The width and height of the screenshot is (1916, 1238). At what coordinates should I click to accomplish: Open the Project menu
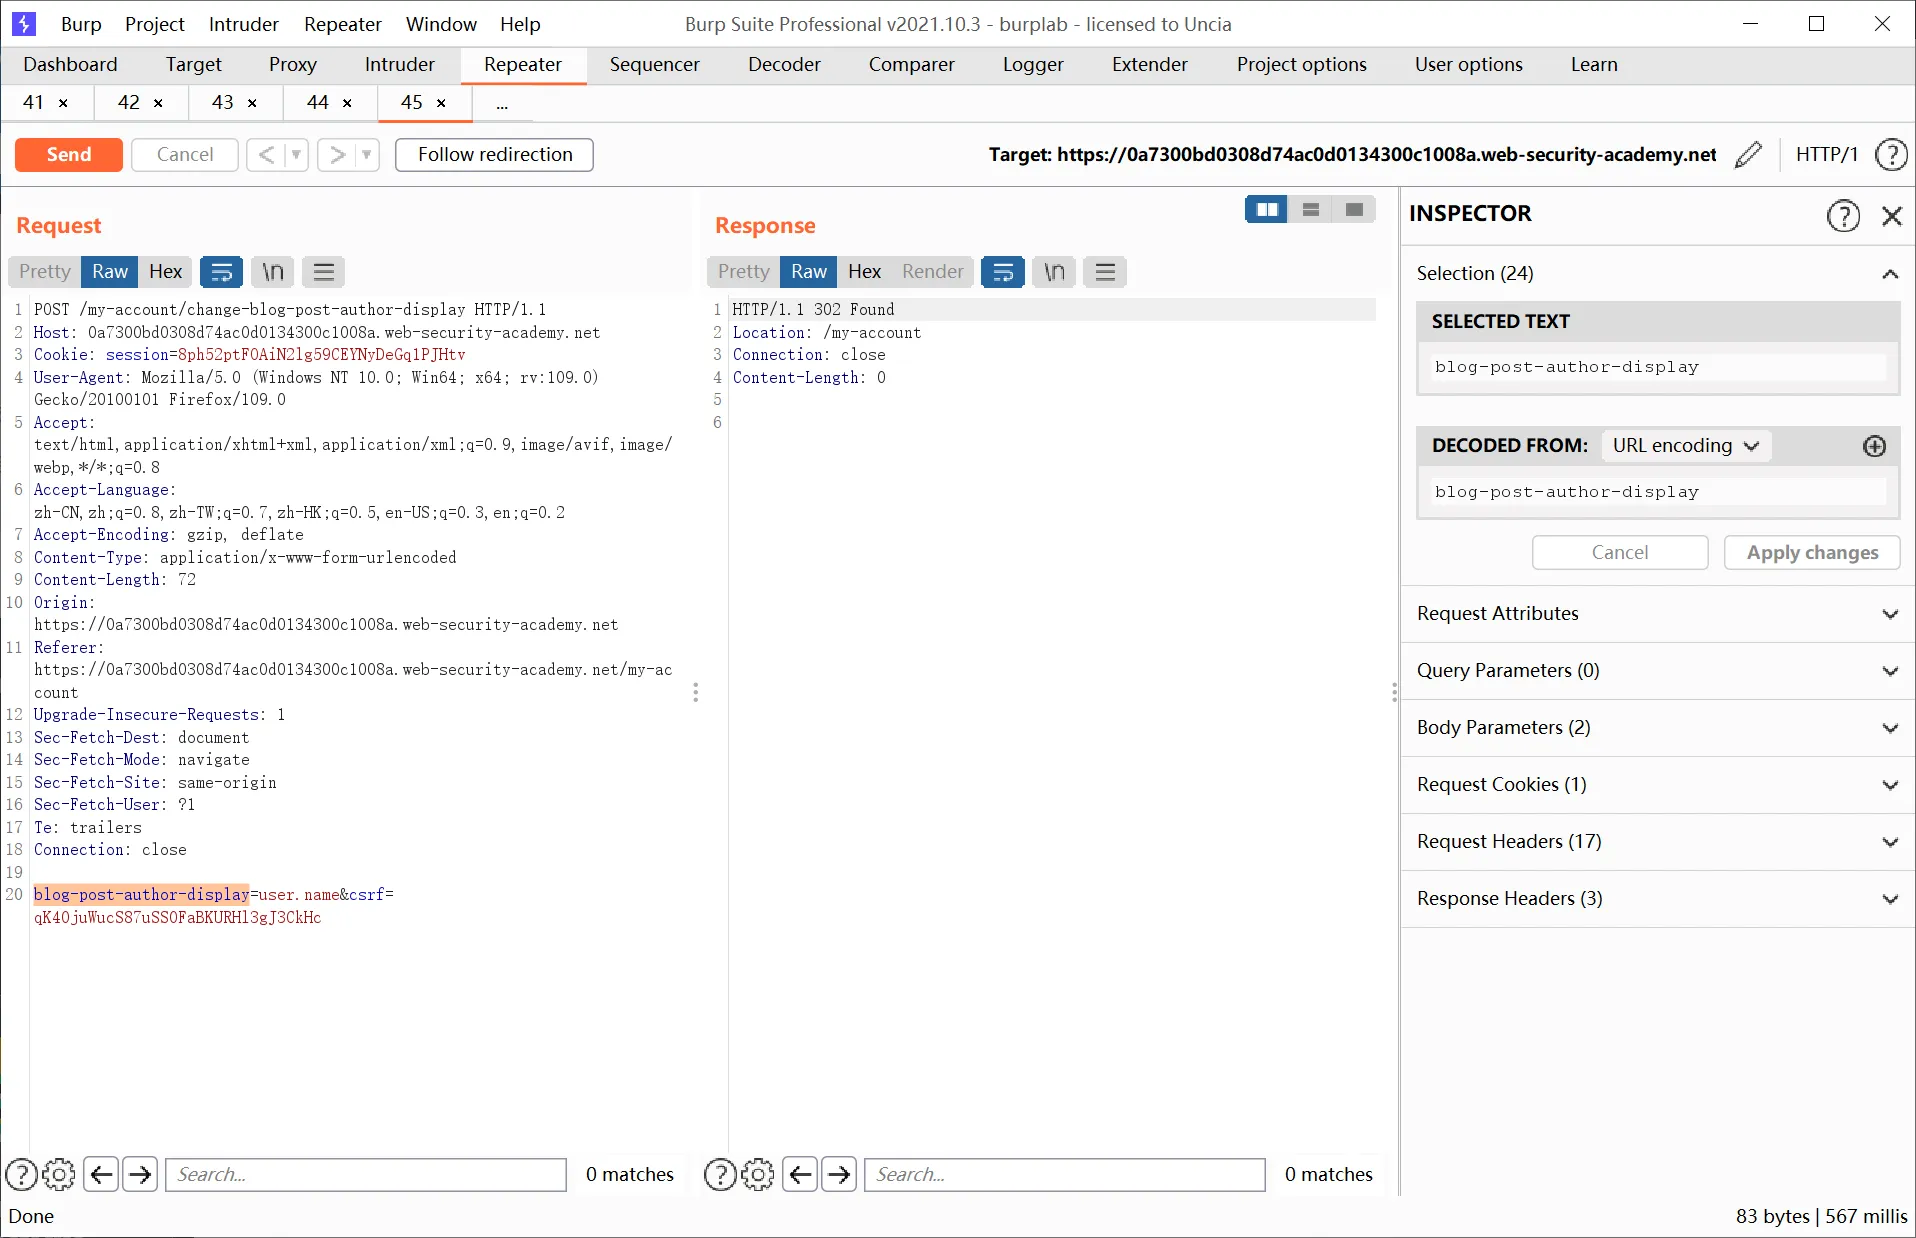[x=155, y=24]
